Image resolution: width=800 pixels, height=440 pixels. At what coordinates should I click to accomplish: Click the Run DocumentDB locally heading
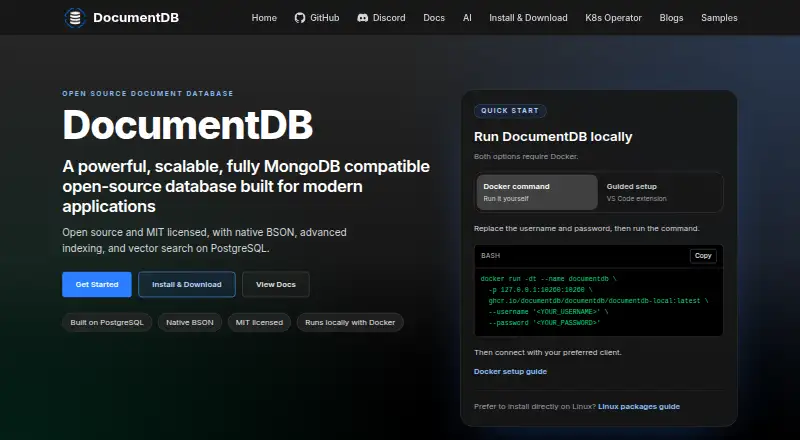pos(553,137)
